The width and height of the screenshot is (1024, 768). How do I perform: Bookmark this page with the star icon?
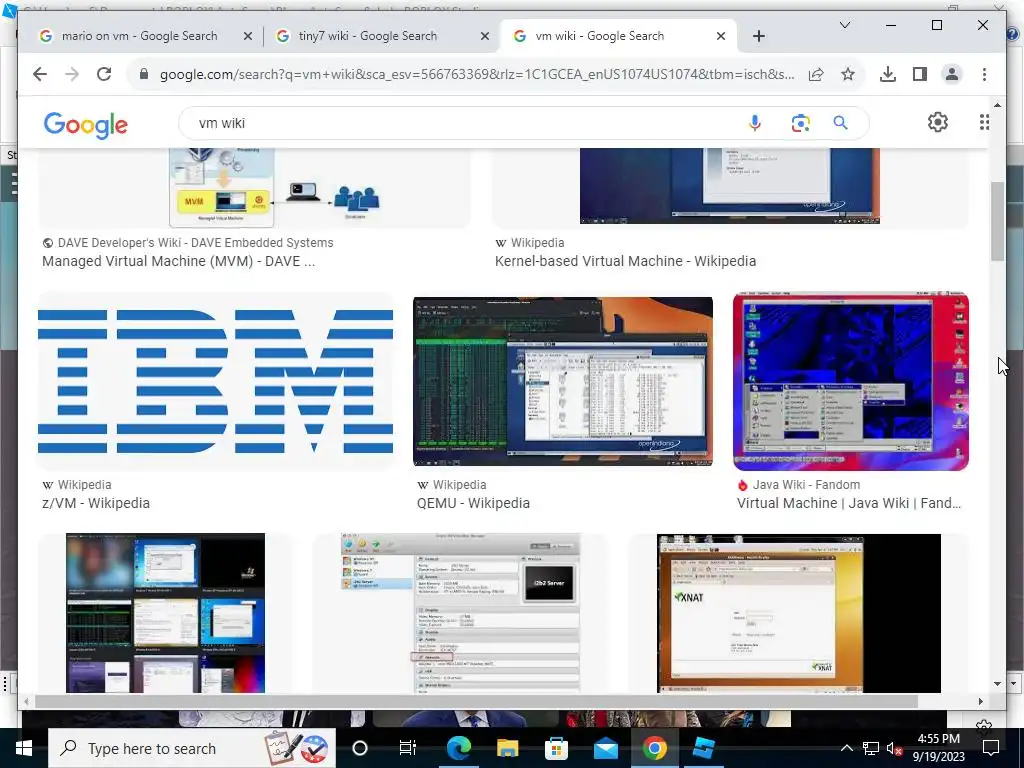click(848, 74)
